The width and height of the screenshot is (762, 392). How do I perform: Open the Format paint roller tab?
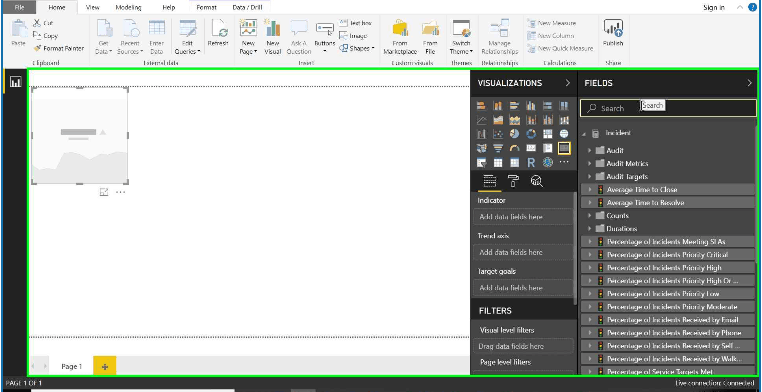513,181
